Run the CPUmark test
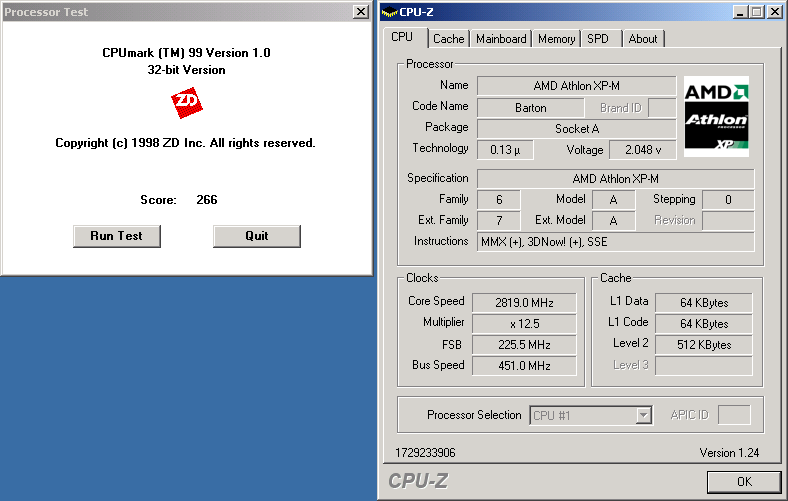The height and width of the screenshot is (501, 788). pos(117,236)
